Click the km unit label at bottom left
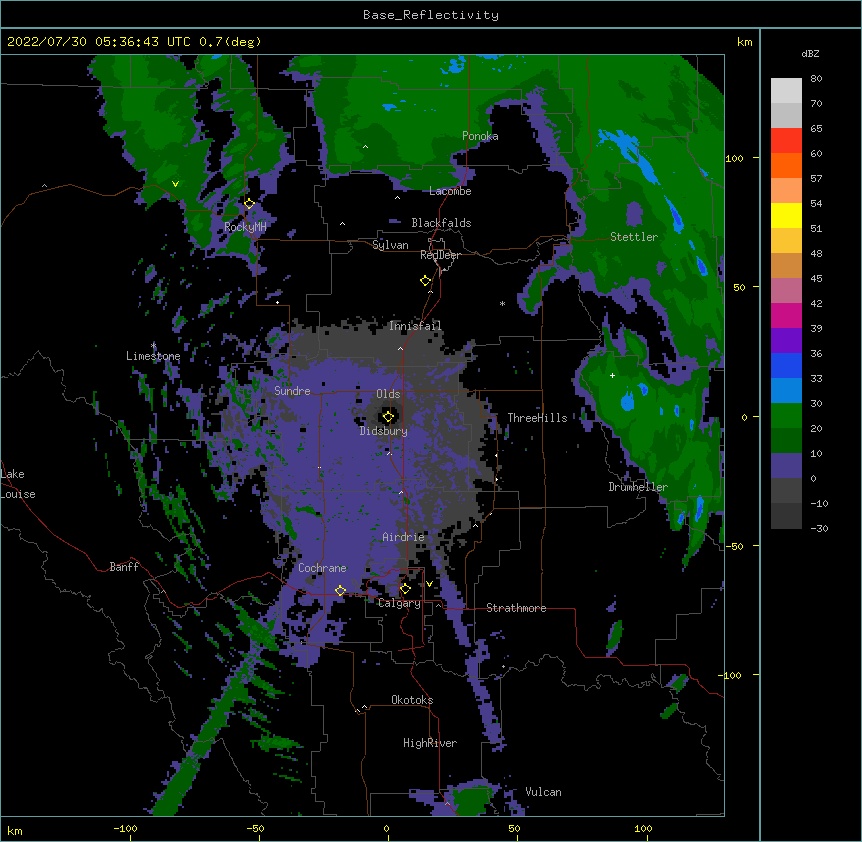 (x=15, y=830)
